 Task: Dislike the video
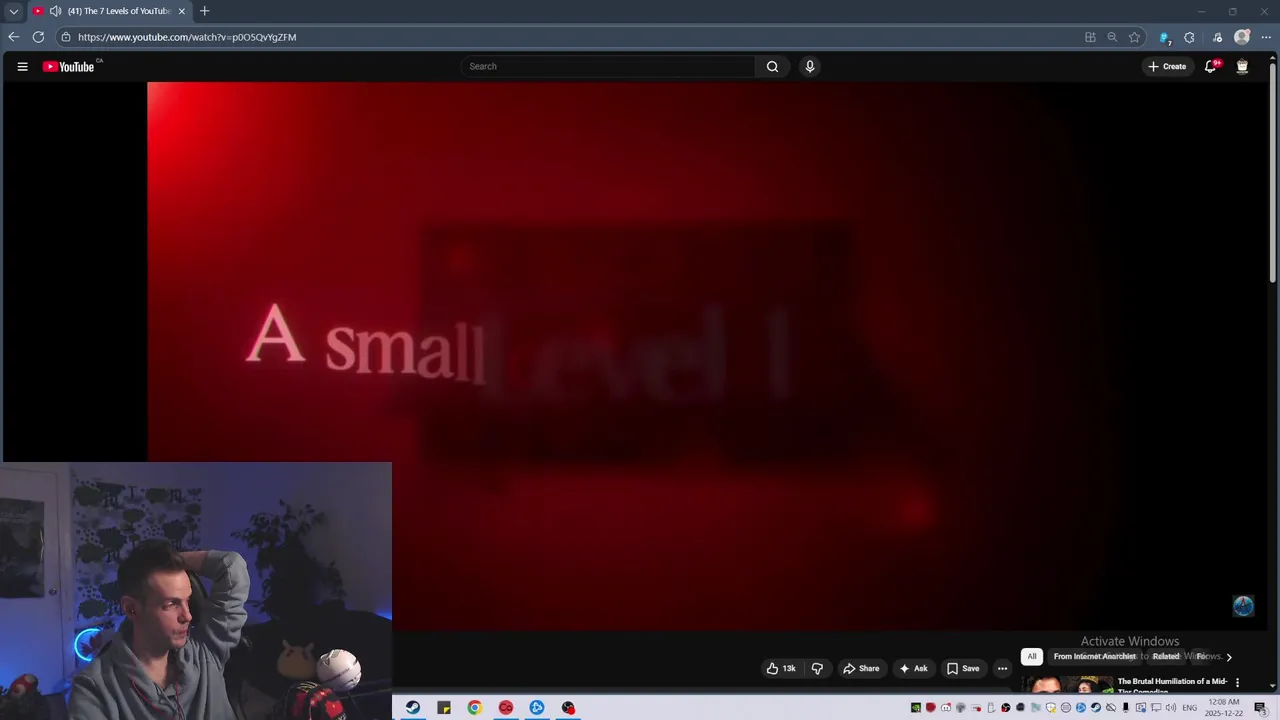pyautogui.click(x=817, y=668)
